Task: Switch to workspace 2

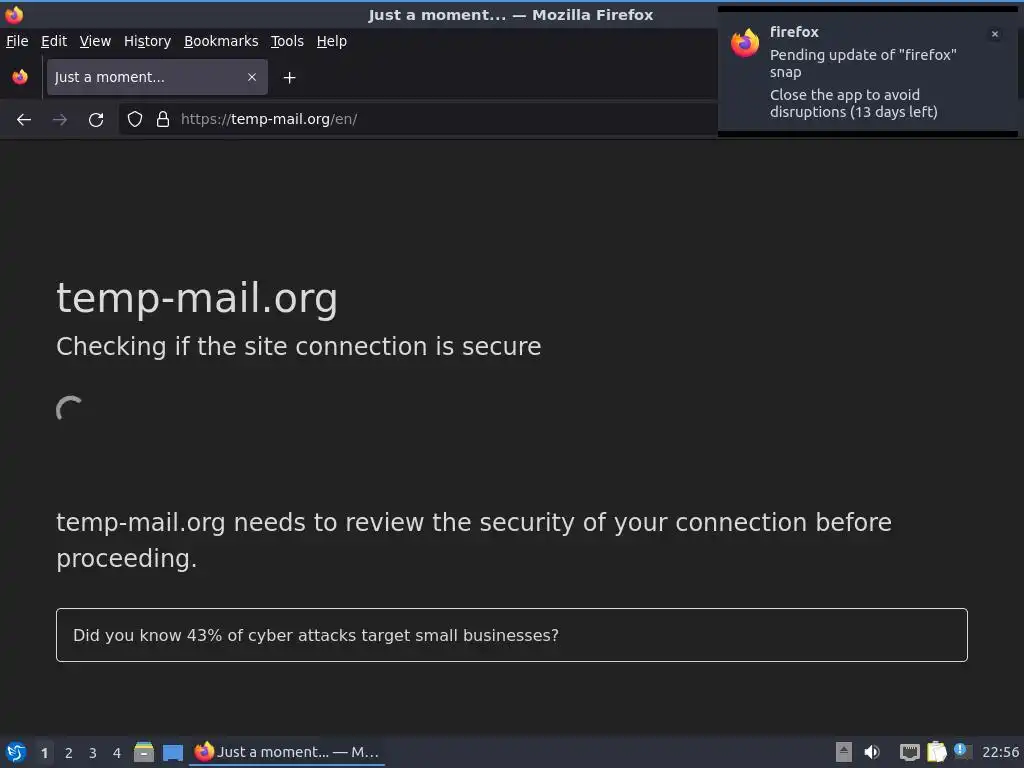Action: [x=69, y=753]
